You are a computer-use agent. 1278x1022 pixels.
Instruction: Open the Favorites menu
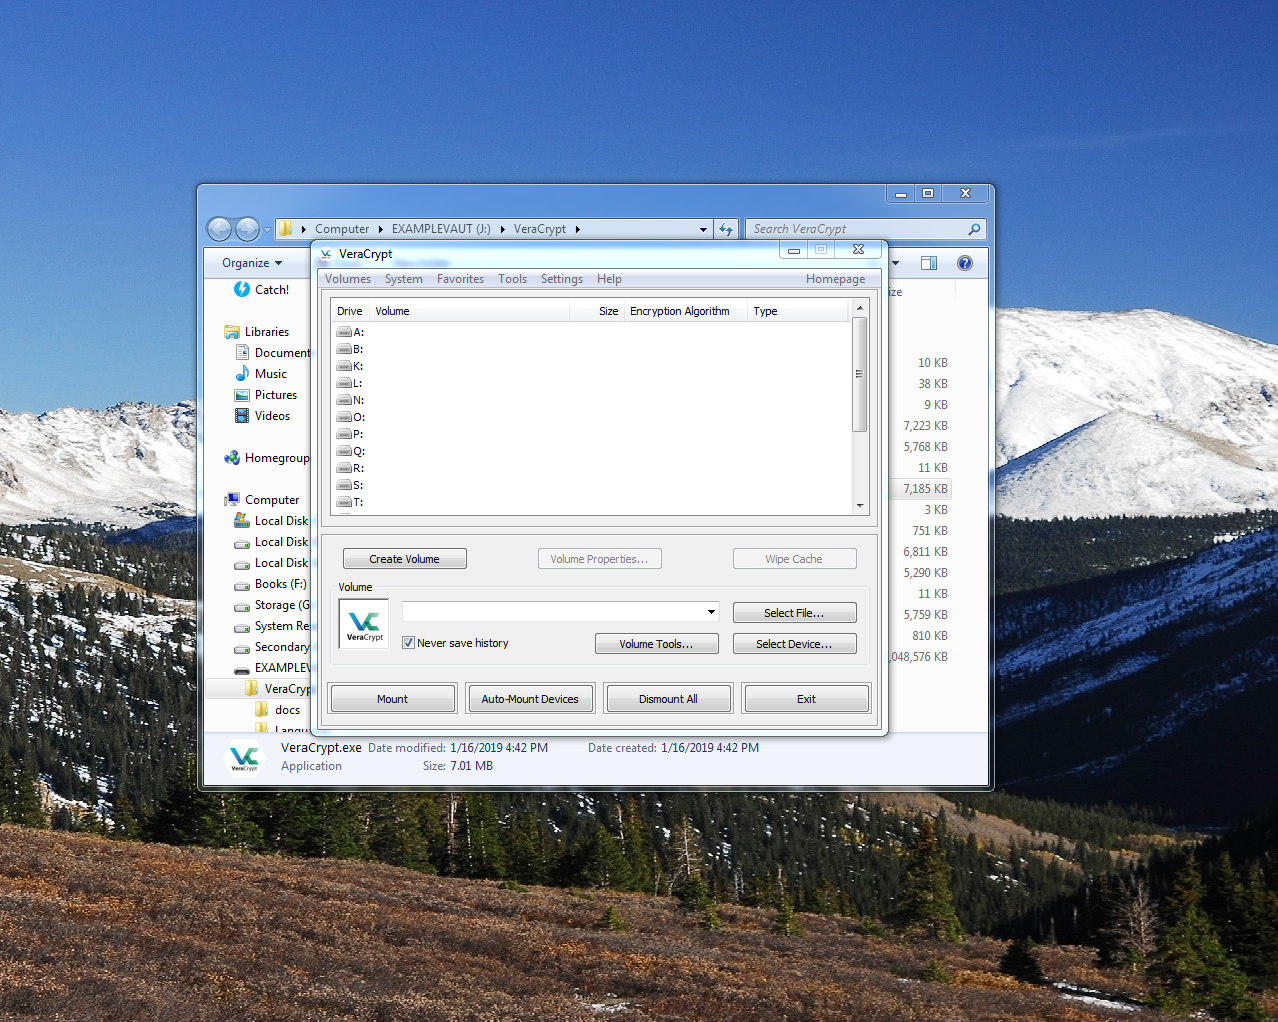coord(461,279)
